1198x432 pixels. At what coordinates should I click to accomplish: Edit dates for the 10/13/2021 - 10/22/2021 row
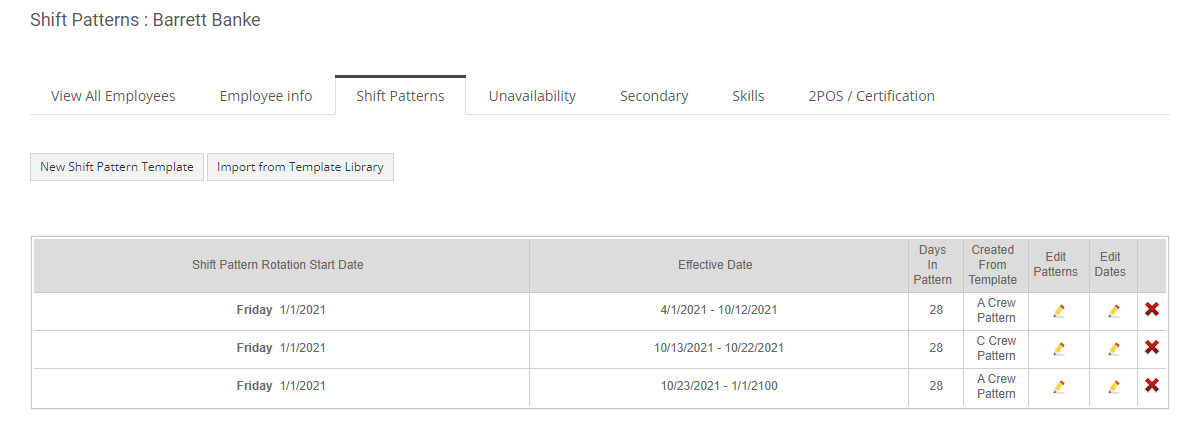pos(1114,349)
